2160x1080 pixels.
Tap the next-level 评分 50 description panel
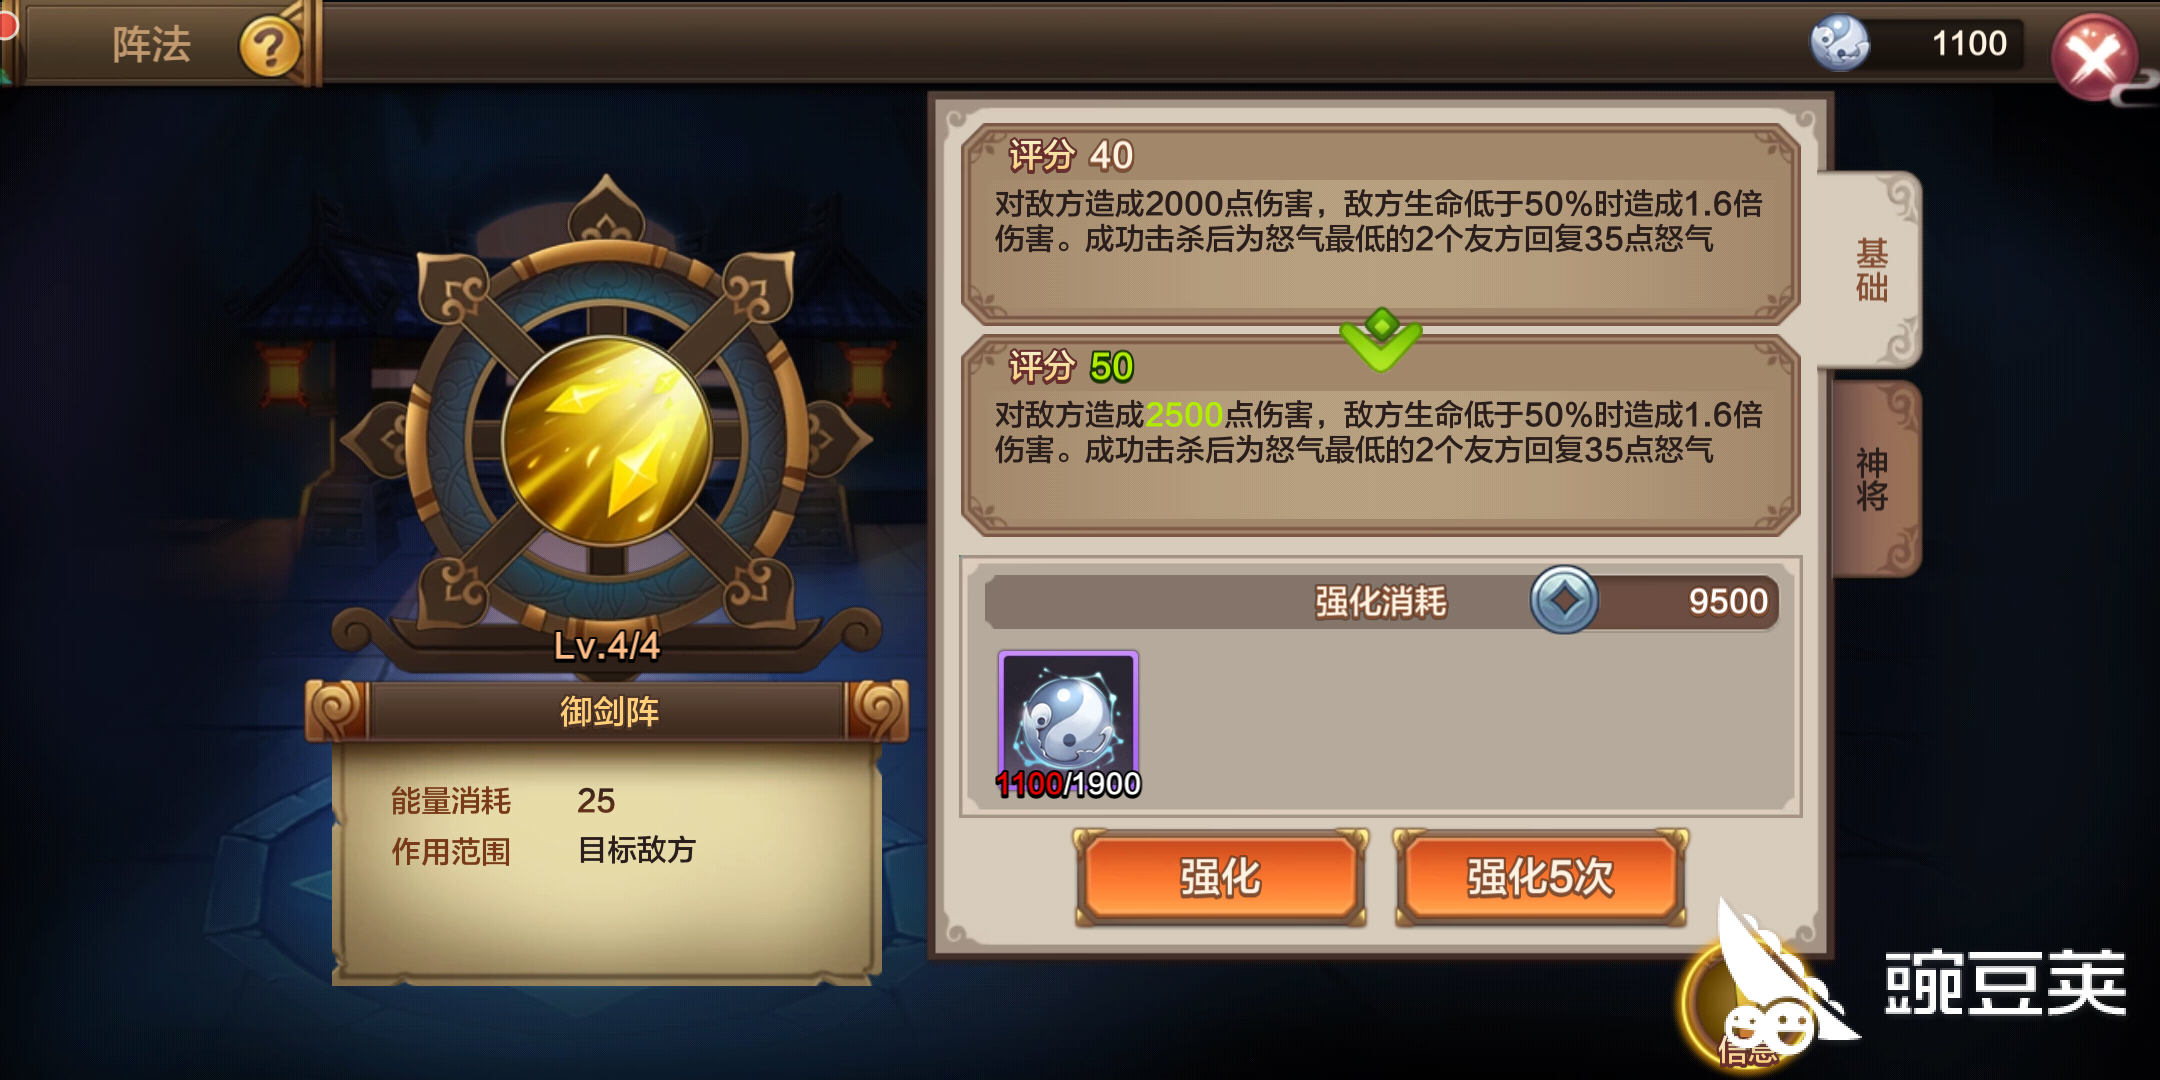pos(1380,436)
